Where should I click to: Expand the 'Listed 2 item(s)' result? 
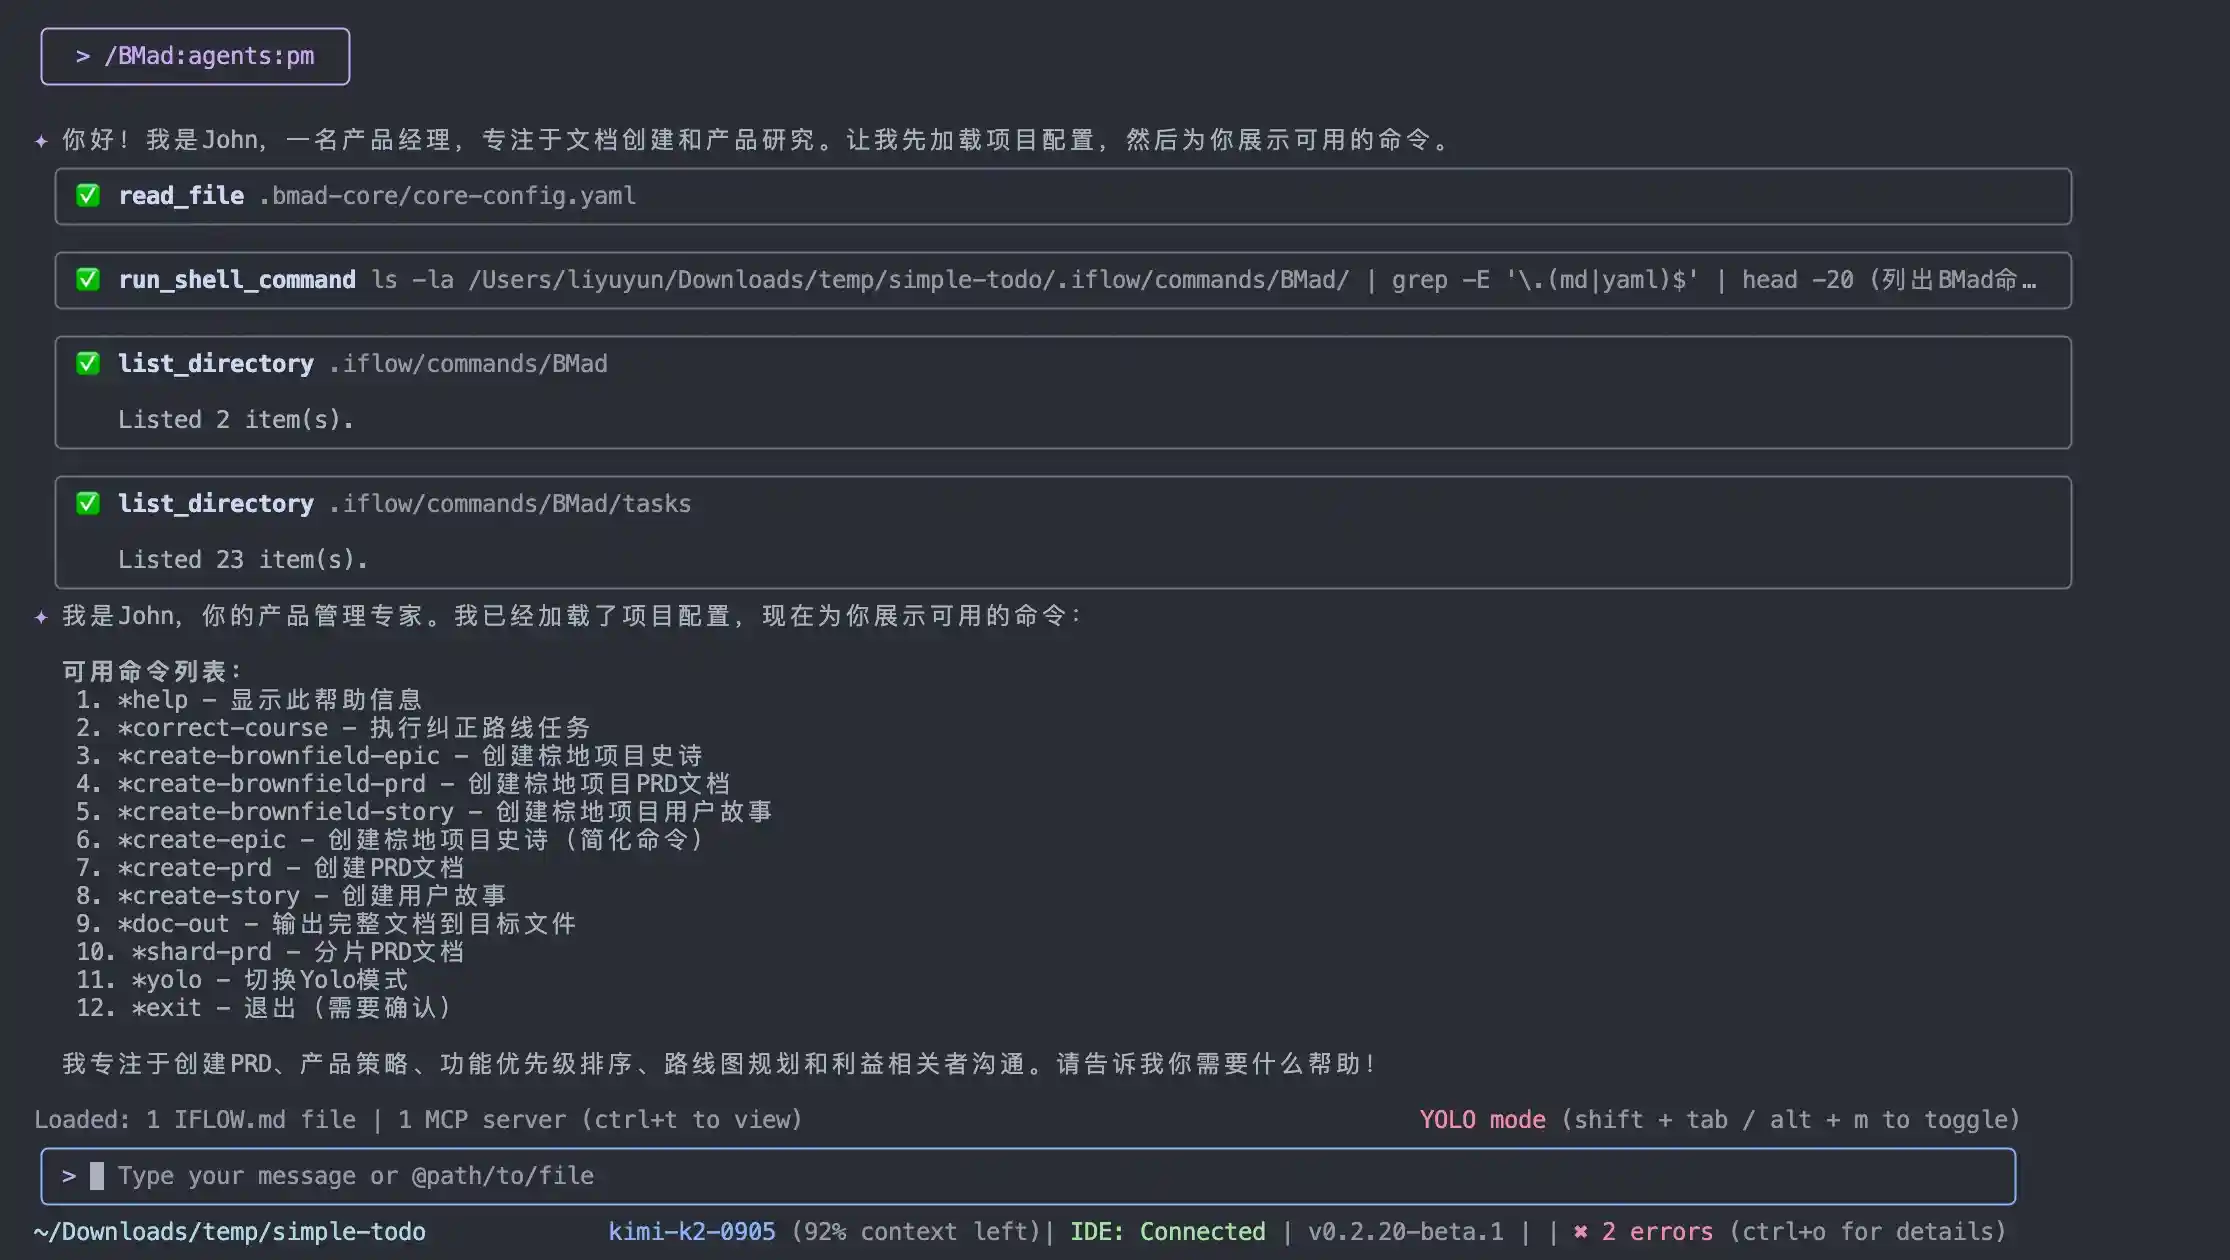(236, 419)
